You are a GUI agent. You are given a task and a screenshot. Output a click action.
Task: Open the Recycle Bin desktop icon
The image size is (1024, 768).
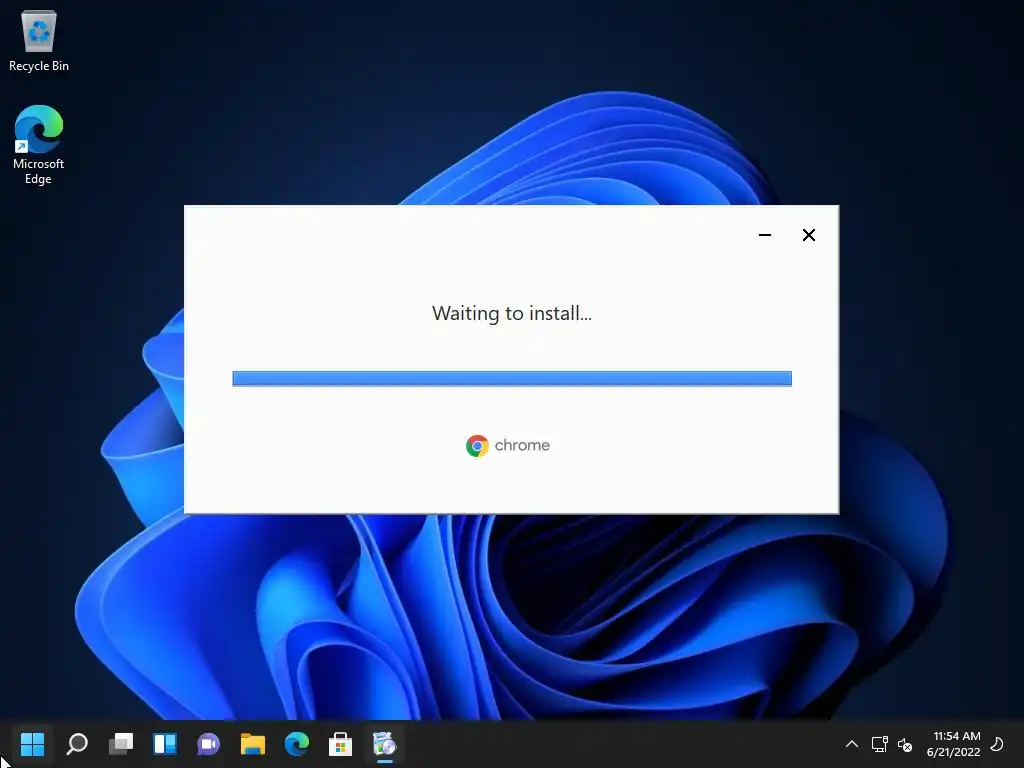pos(39,40)
